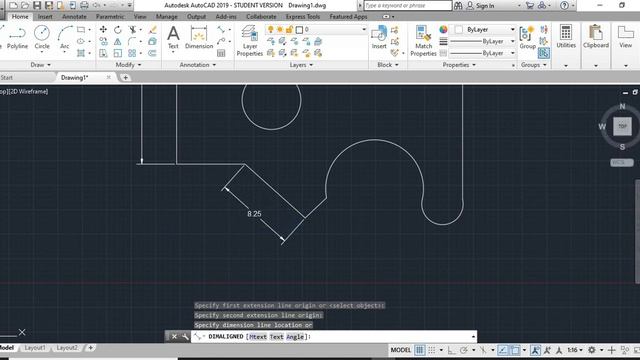Toggle polar tracking in status bar
The image size is (640, 360).
coord(464,350)
